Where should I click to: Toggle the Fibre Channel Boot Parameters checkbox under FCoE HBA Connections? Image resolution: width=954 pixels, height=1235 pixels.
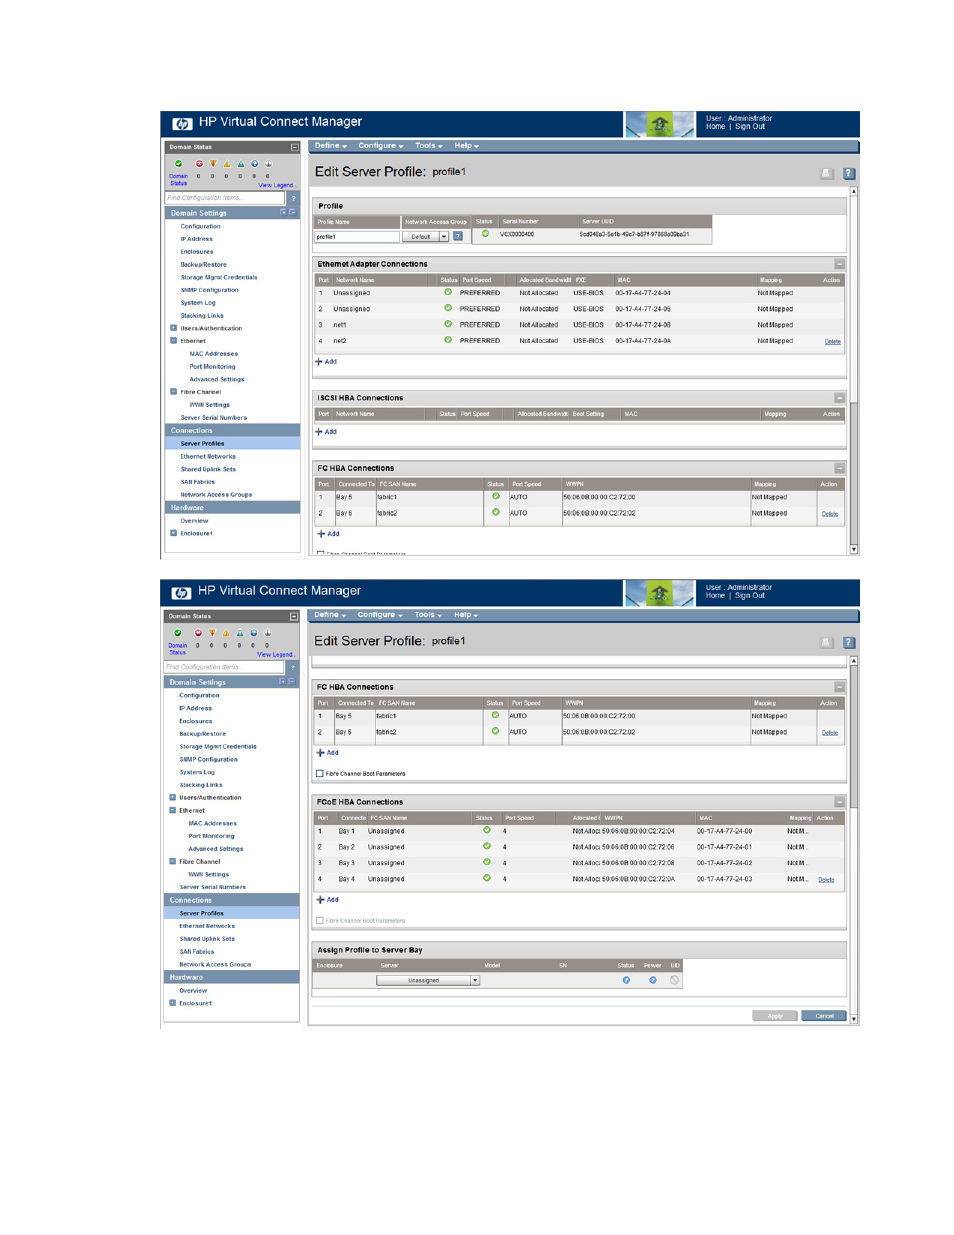pyautogui.click(x=320, y=921)
